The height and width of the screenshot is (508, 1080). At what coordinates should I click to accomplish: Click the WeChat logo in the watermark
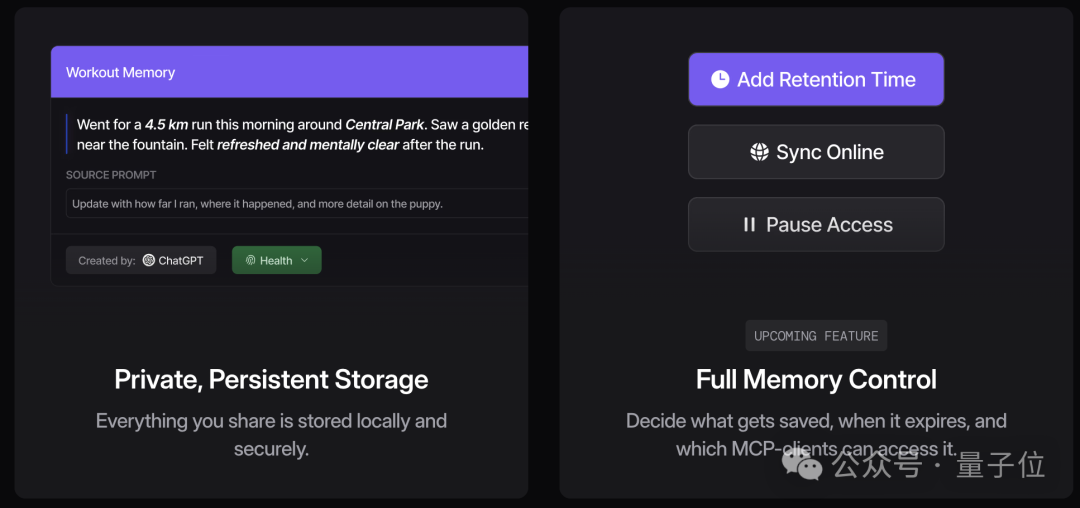pyautogui.click(x=802, y=464)
